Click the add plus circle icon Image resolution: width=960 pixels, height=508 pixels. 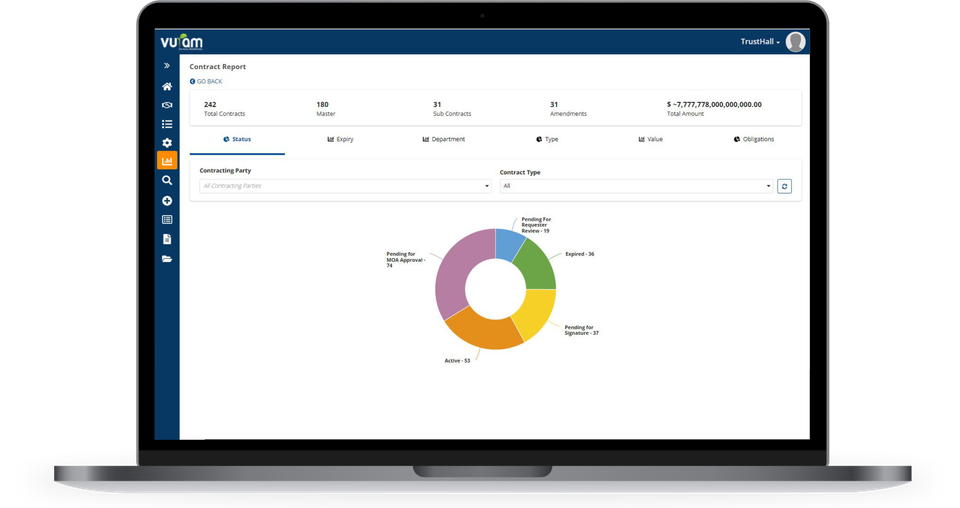click(x=167, y=201)
